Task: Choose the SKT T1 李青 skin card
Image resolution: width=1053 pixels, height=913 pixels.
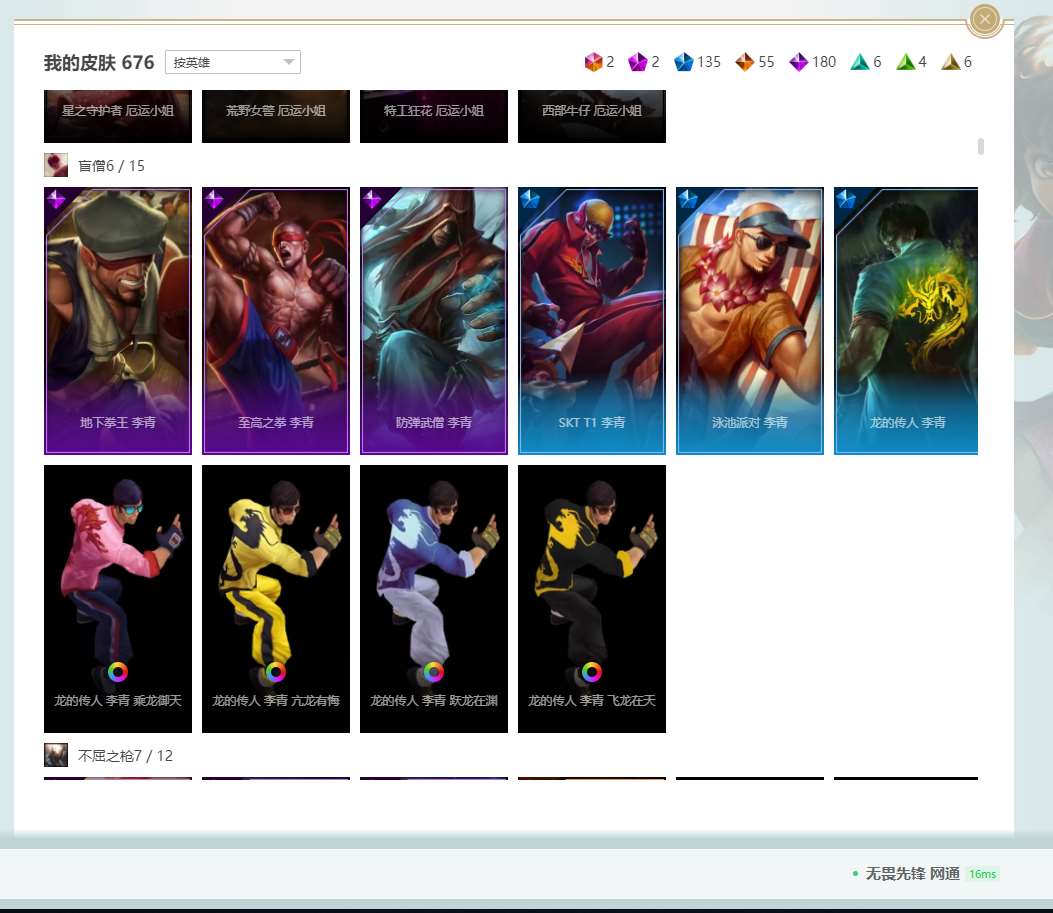Action: [592, 321]
